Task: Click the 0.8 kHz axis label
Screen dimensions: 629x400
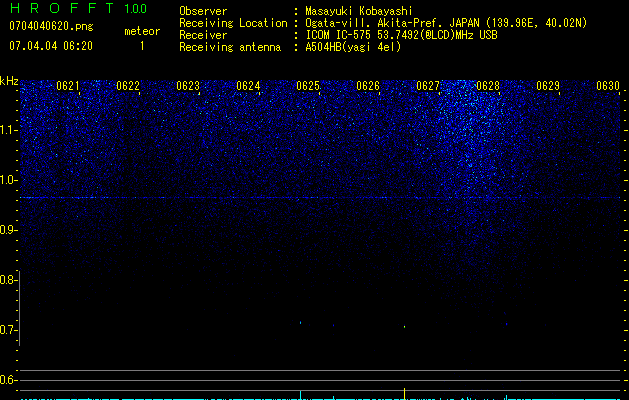Action: 9,280
